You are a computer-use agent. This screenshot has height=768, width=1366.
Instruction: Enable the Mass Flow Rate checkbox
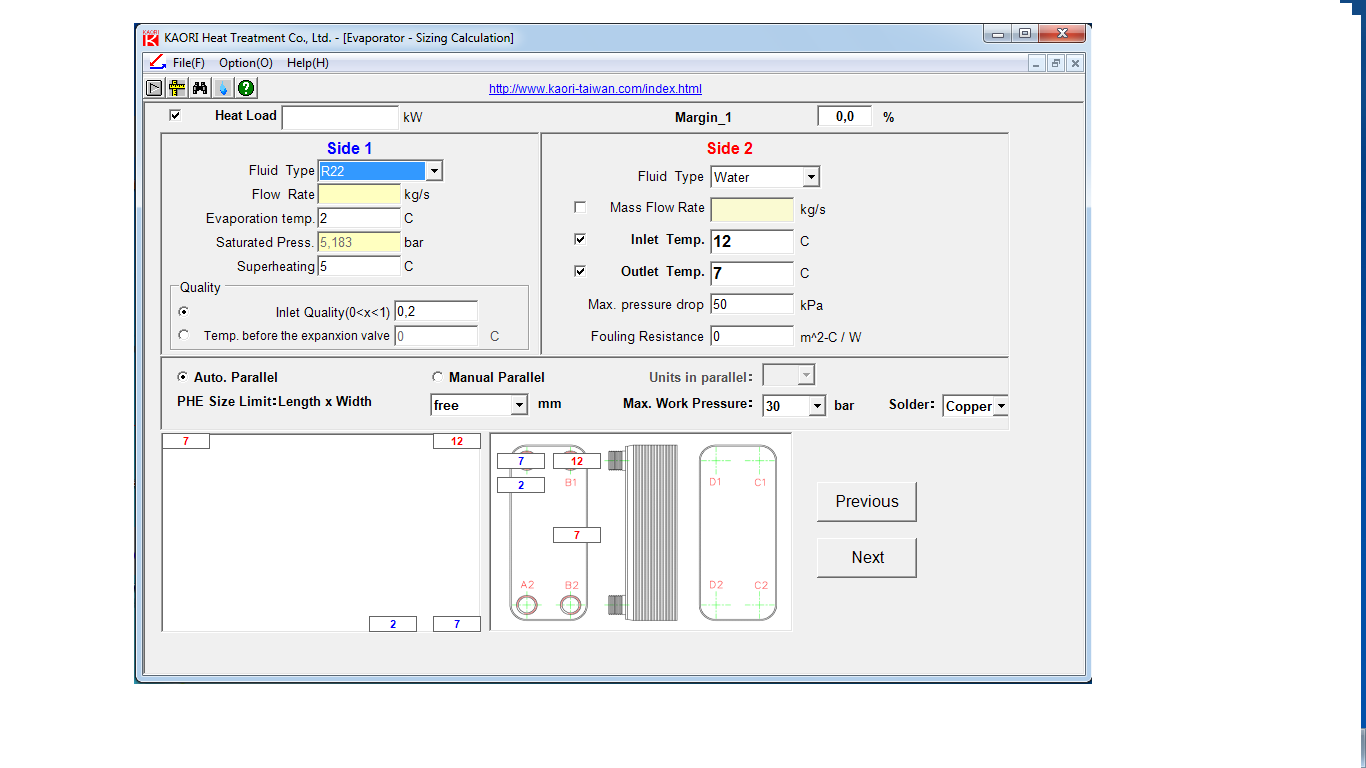[580, 207]
